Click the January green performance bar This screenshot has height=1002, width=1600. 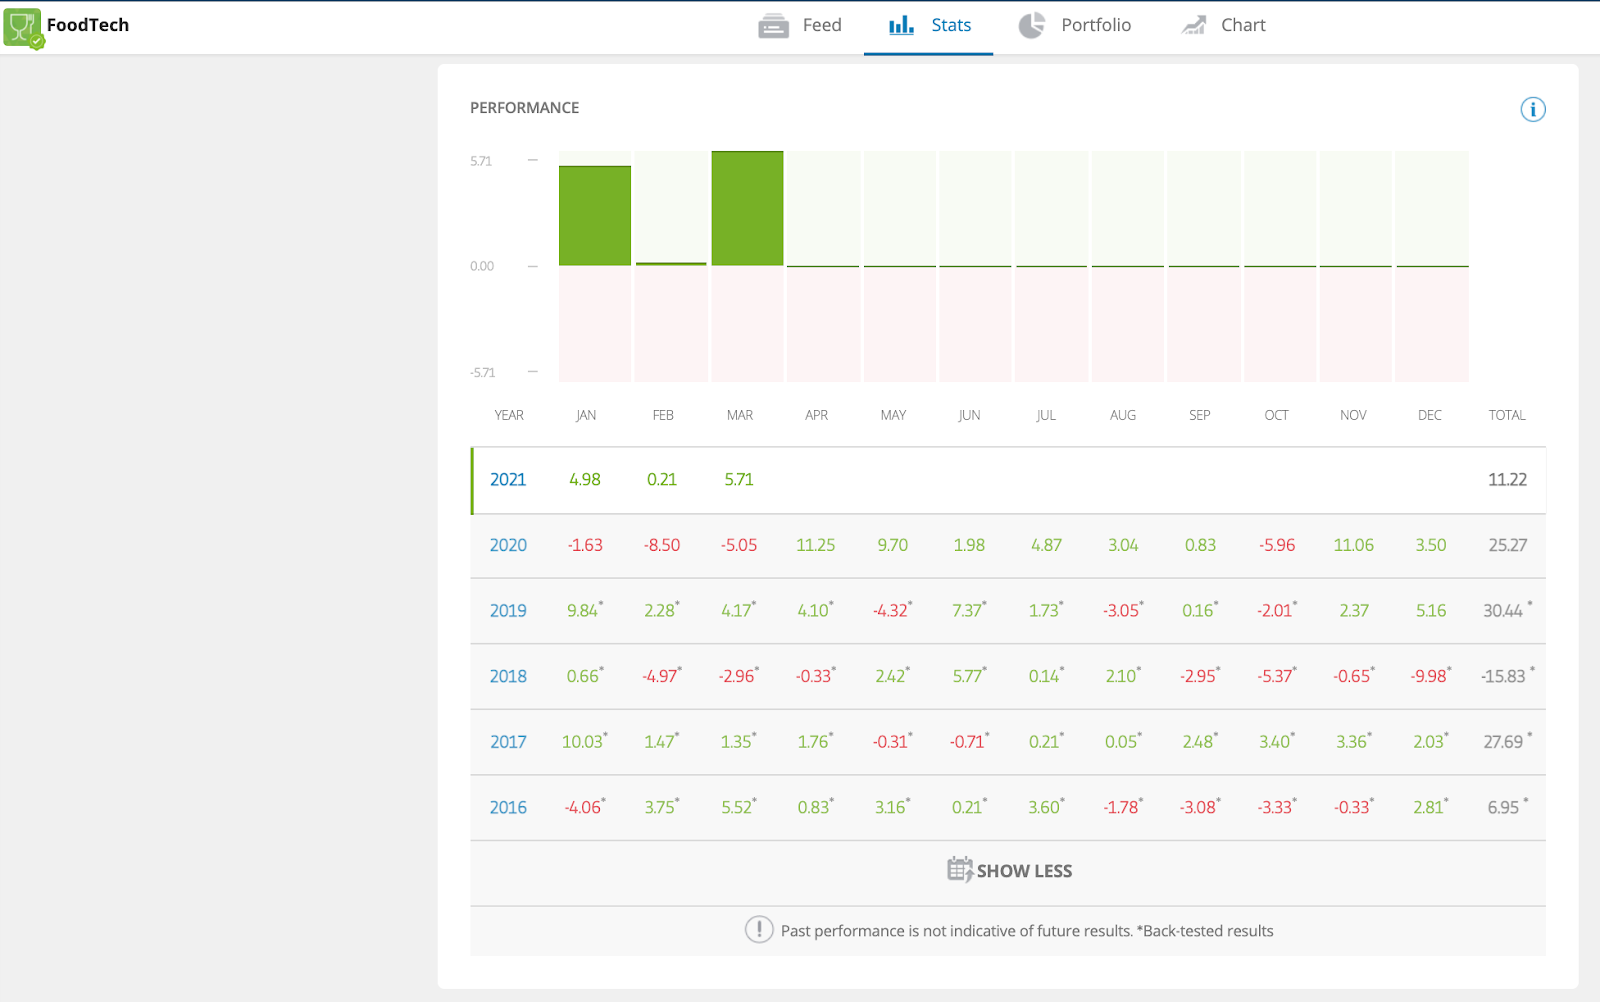[x=595, y=216]
